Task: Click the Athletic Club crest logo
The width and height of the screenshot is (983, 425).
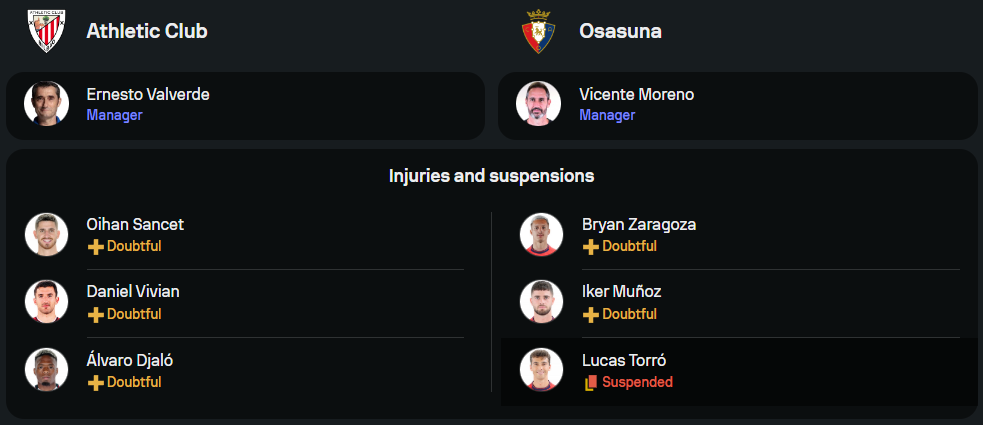Action: tap(46, 31)
